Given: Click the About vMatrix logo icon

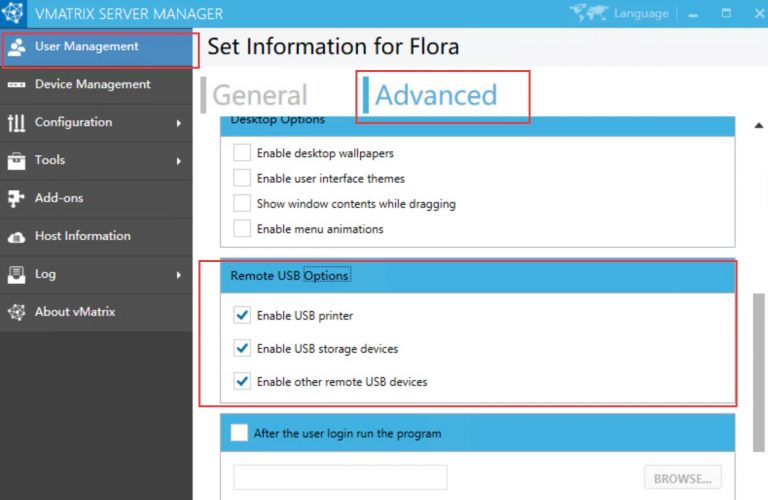Looking at the screenshot, I should [x=16, y=312].
